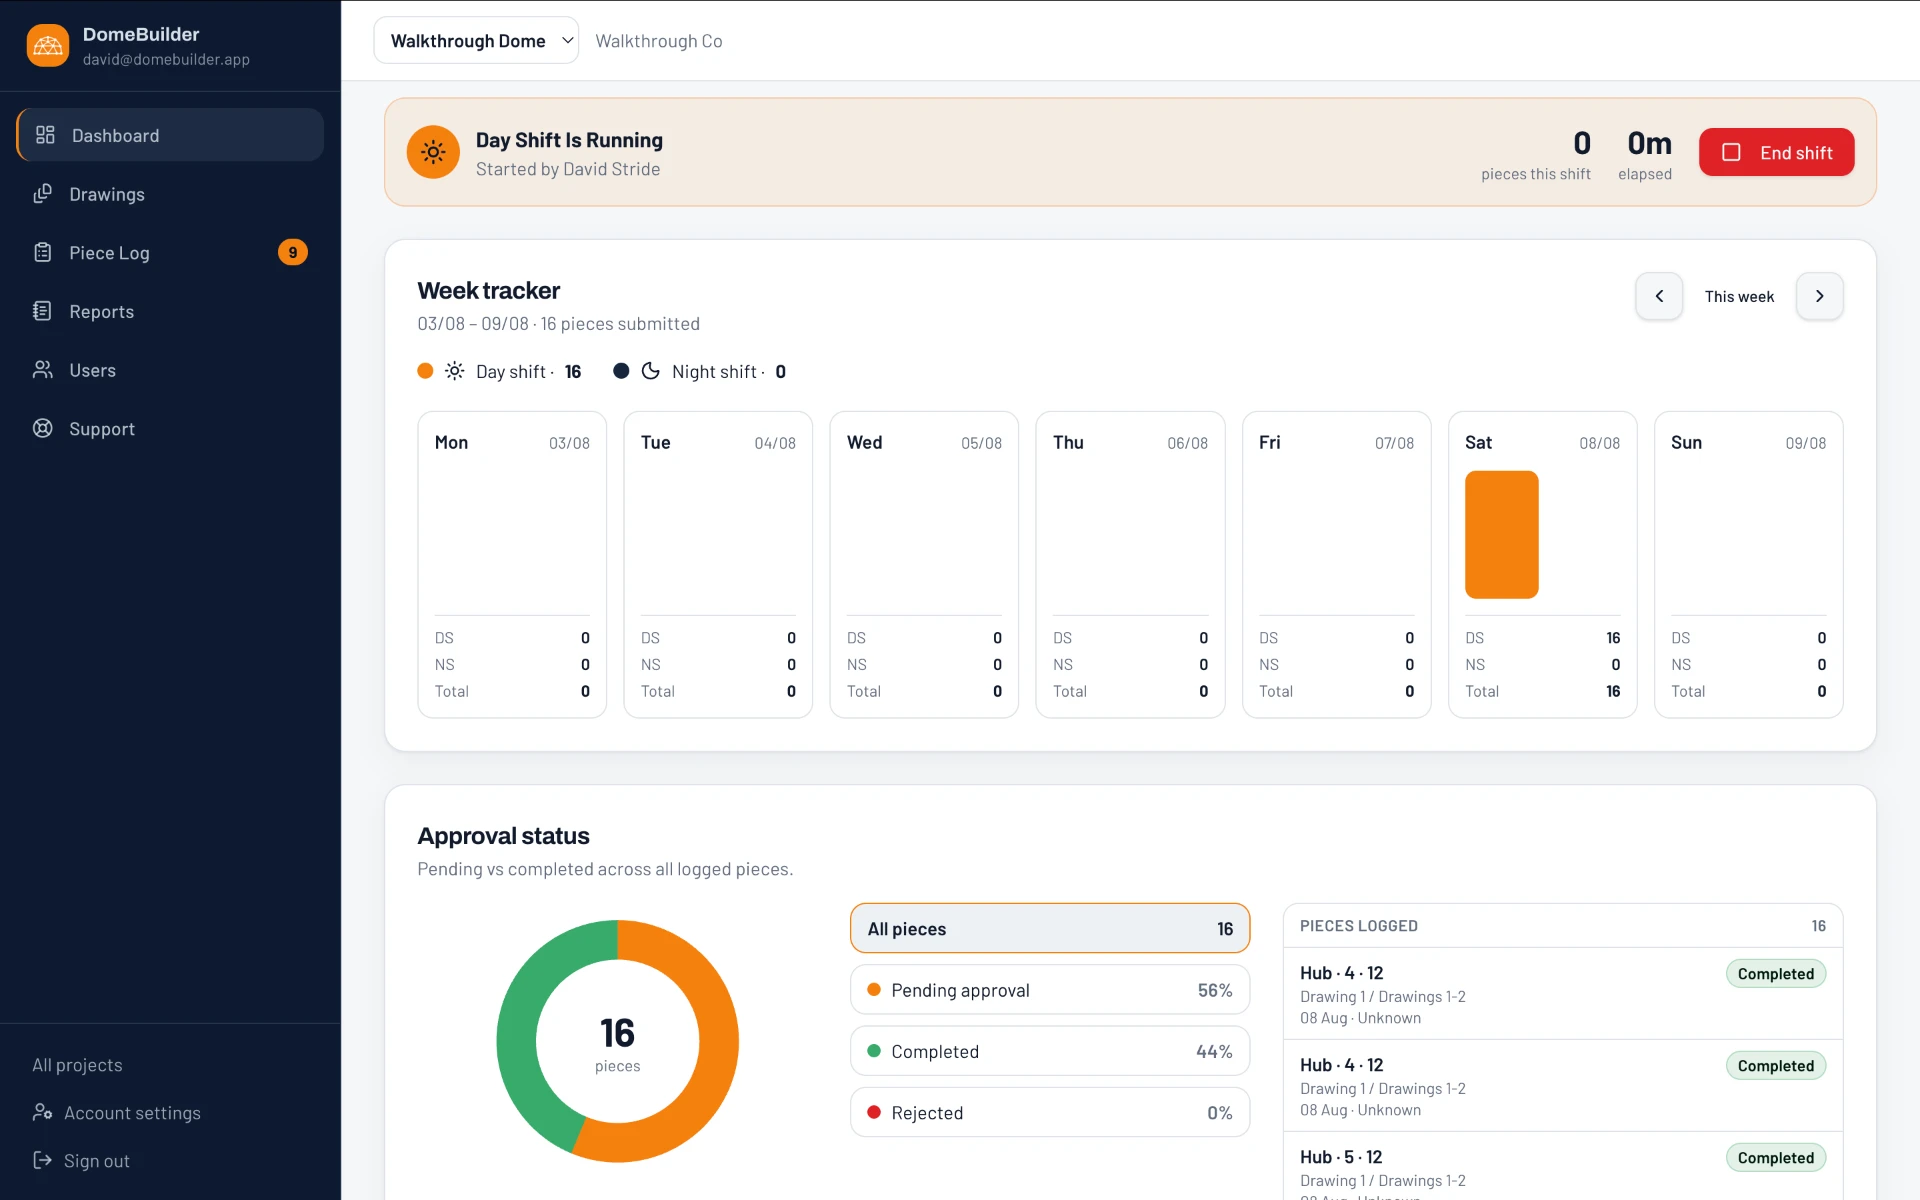This screenshot has width=1920, height=1200.
Task: Click the 'This week' label
Action: pos(1739,296)
